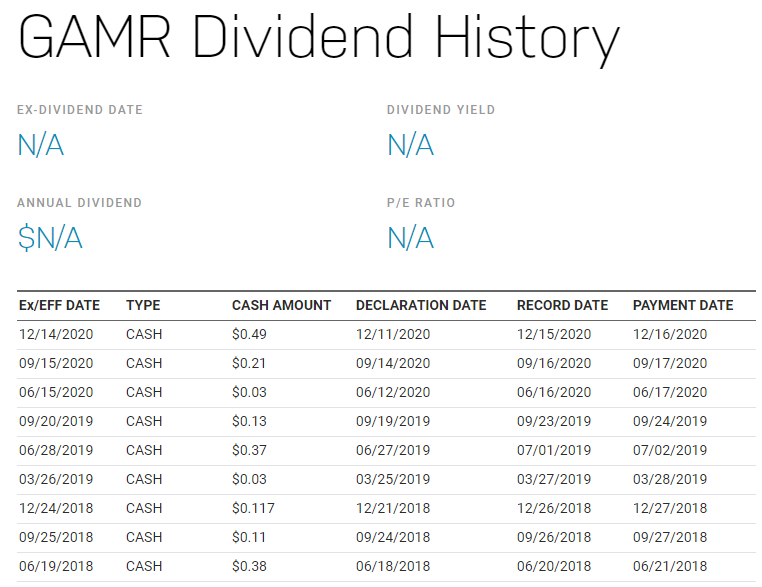Click record date 06/20/2018
This screenshot has height=587, width=762.
click(554, 566)
